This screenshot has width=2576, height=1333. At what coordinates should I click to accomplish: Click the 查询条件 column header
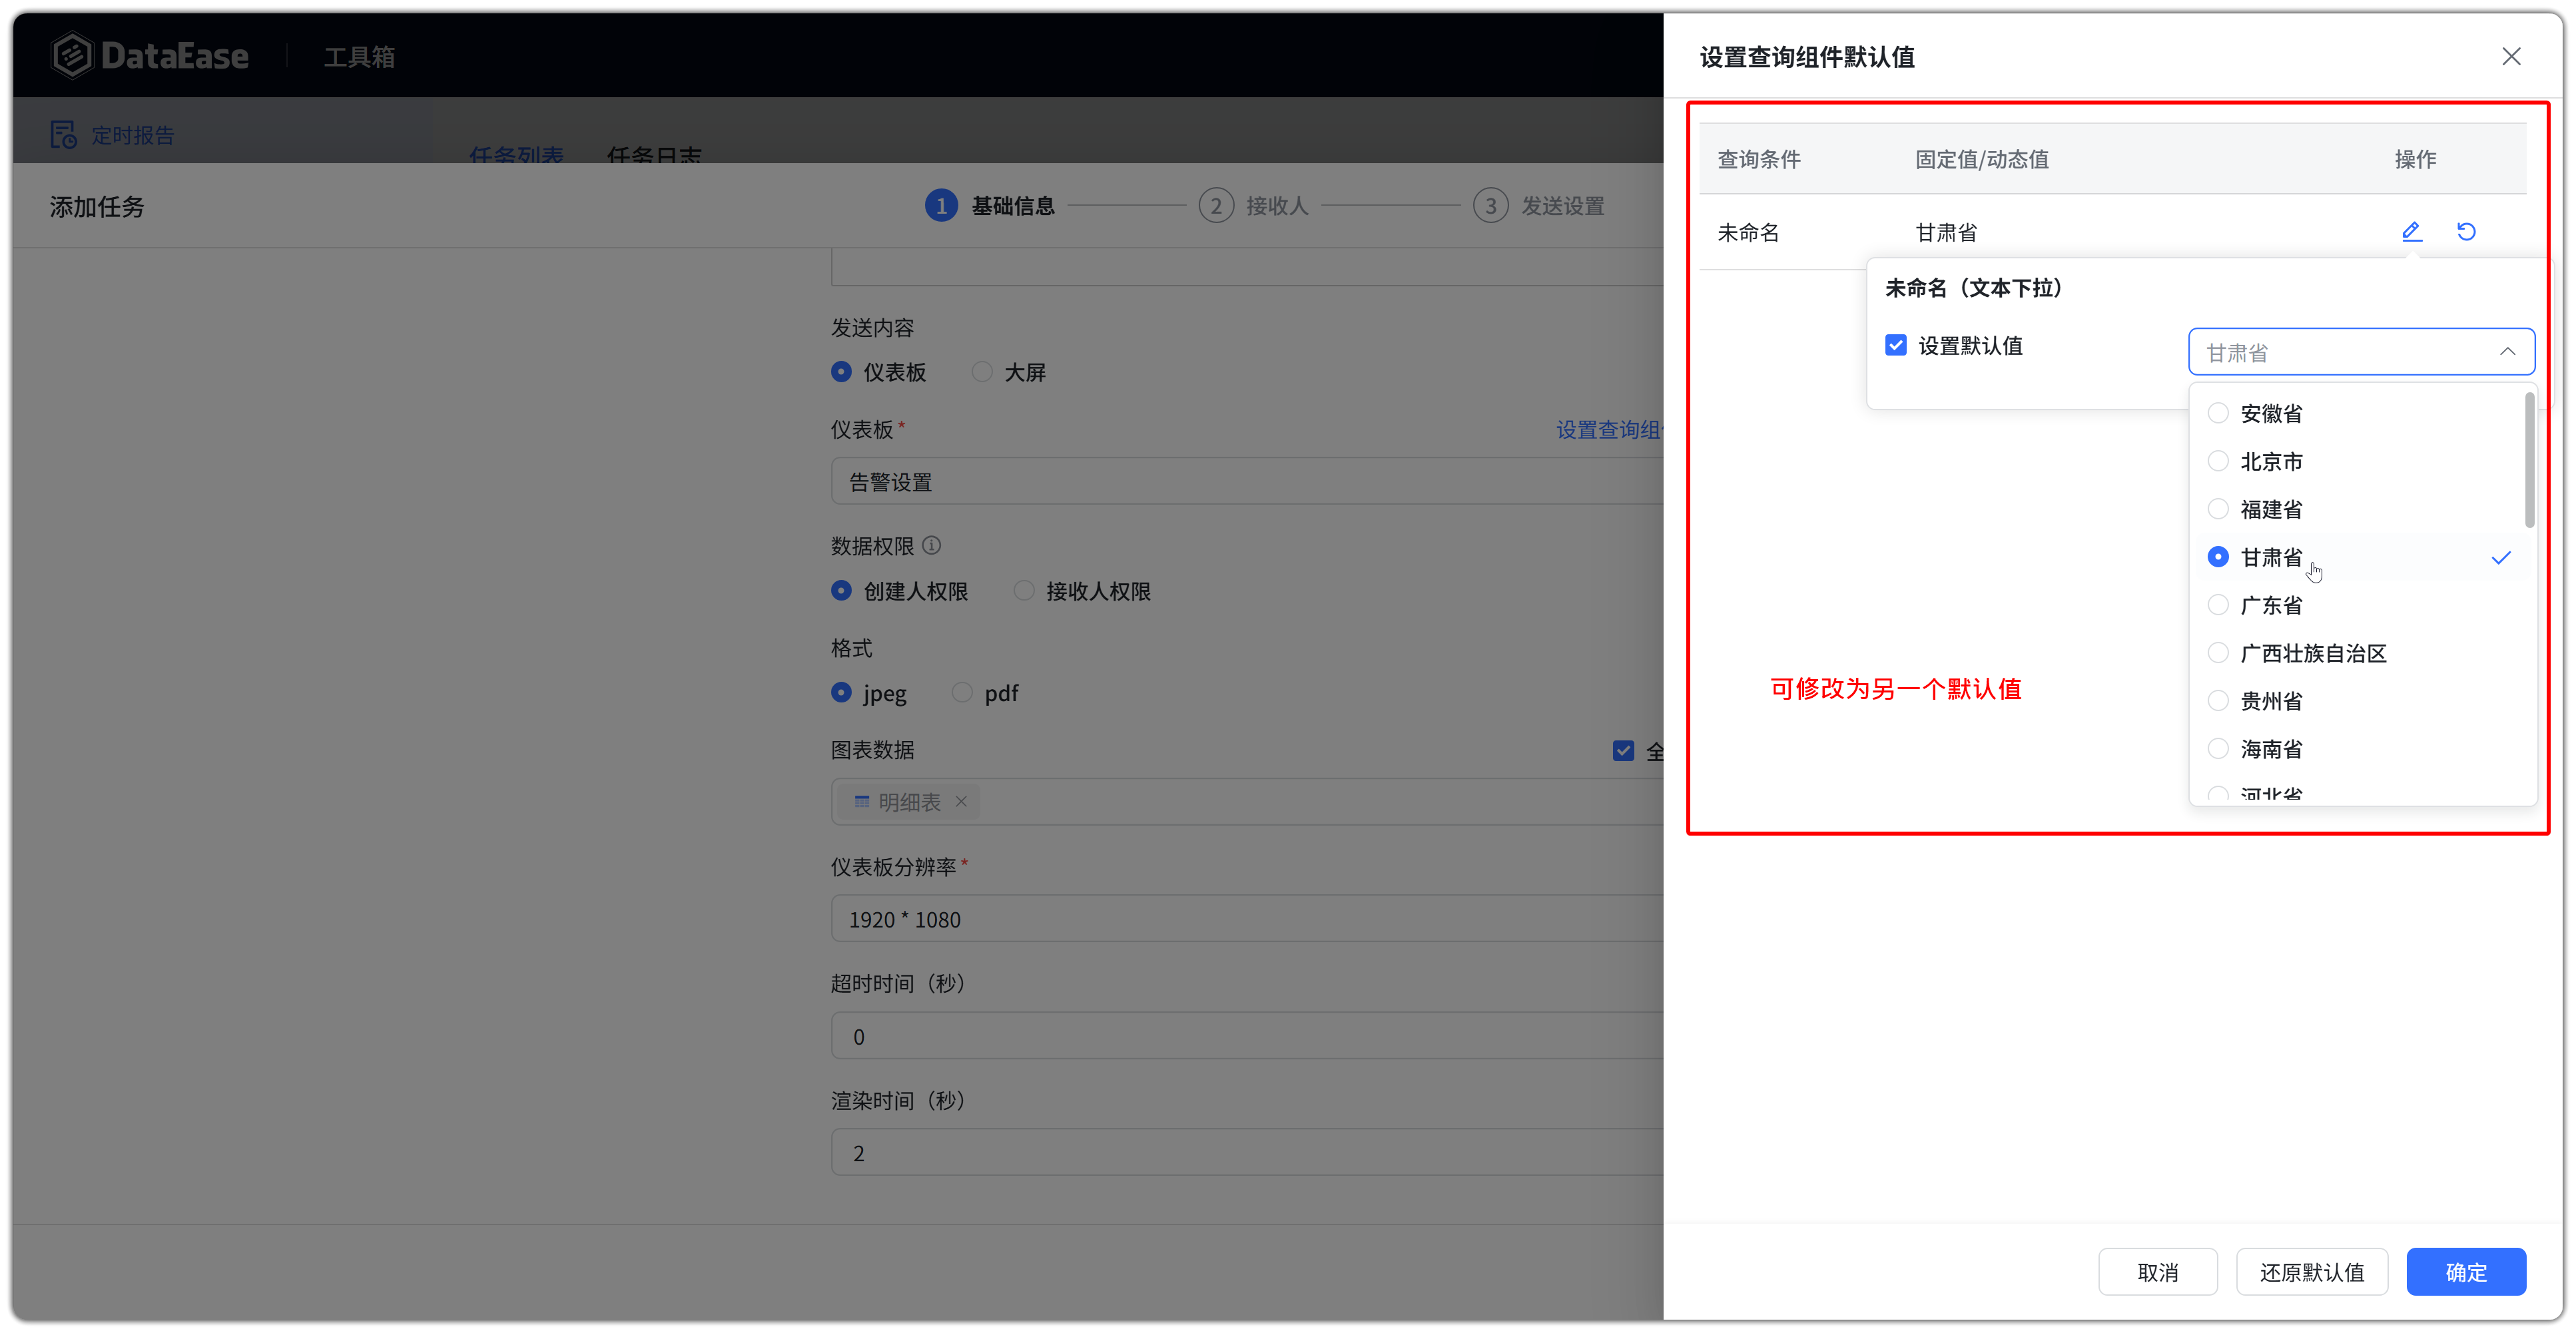1759,159
